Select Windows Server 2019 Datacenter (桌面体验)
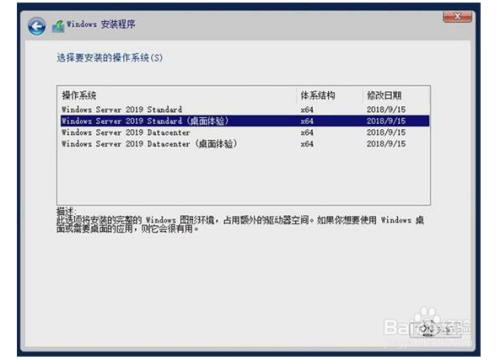Viewport: 500px width, 360px height. click(245, 144)
